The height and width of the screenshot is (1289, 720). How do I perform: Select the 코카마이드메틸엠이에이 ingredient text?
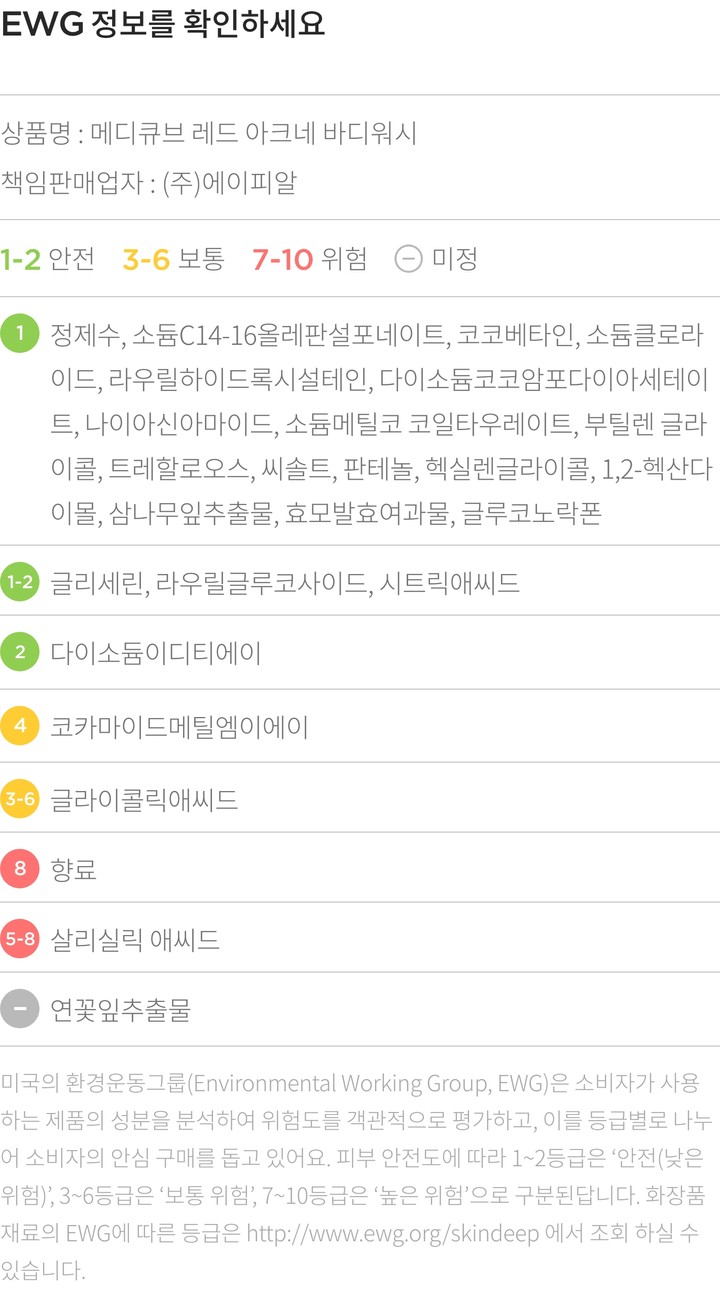click(179, 727)
